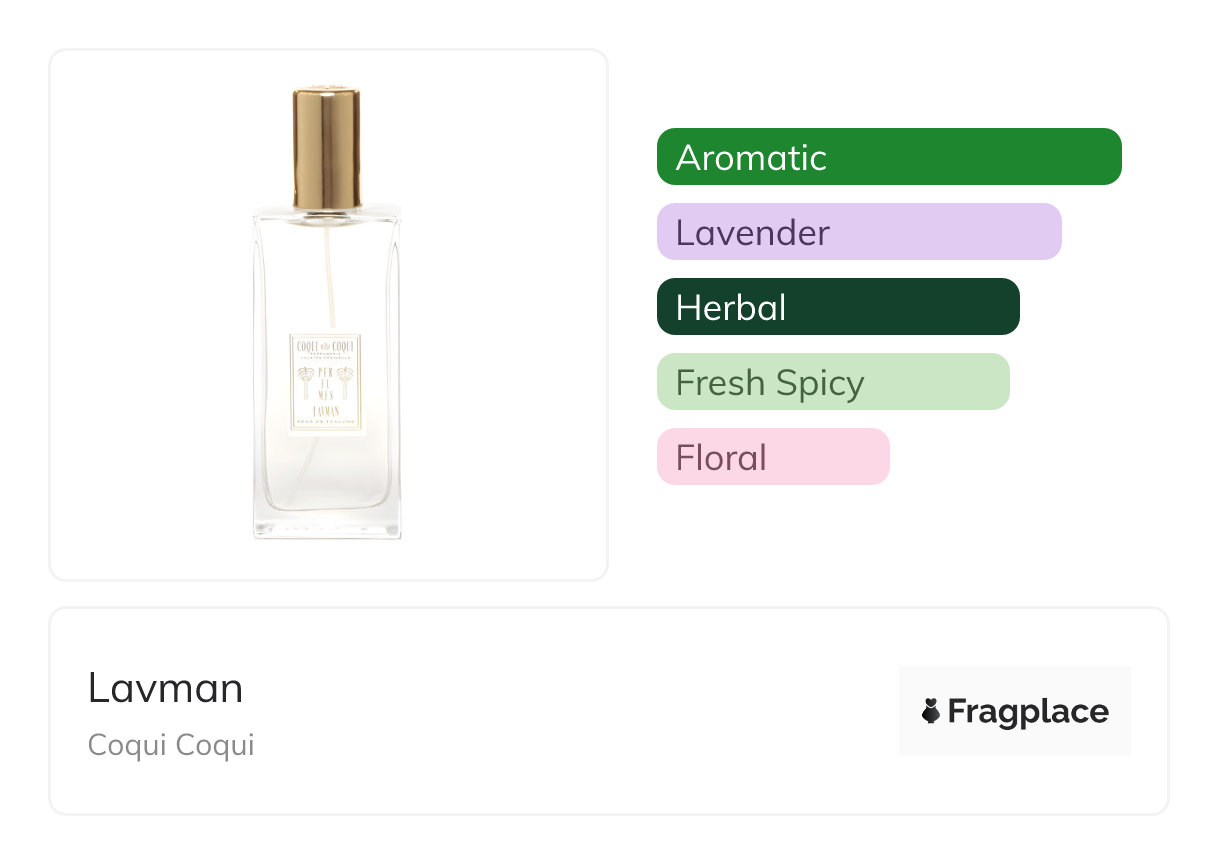
Task: Click the LAVMAN text on the bottle label
Action: tap(326, 410)
